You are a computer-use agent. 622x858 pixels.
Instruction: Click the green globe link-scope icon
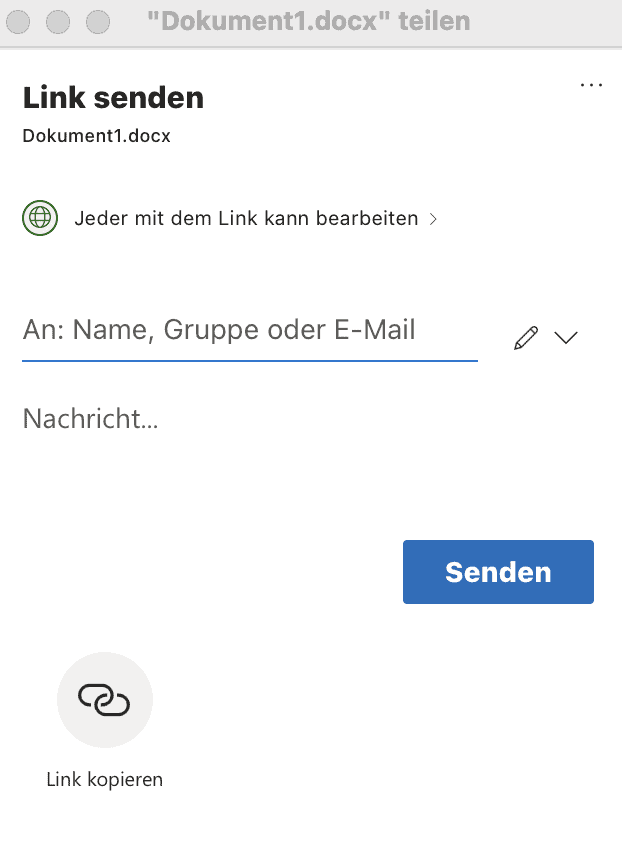point(40,218)
